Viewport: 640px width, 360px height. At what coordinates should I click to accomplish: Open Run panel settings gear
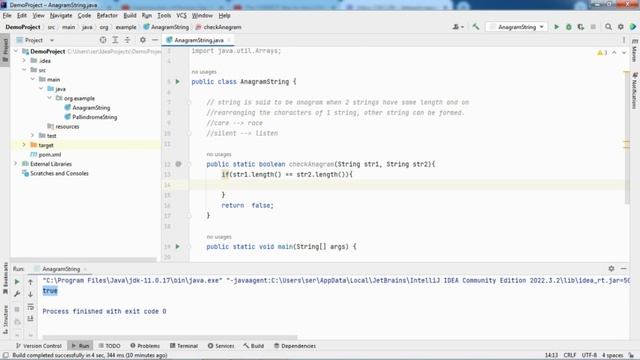click(x=611, y=269)
